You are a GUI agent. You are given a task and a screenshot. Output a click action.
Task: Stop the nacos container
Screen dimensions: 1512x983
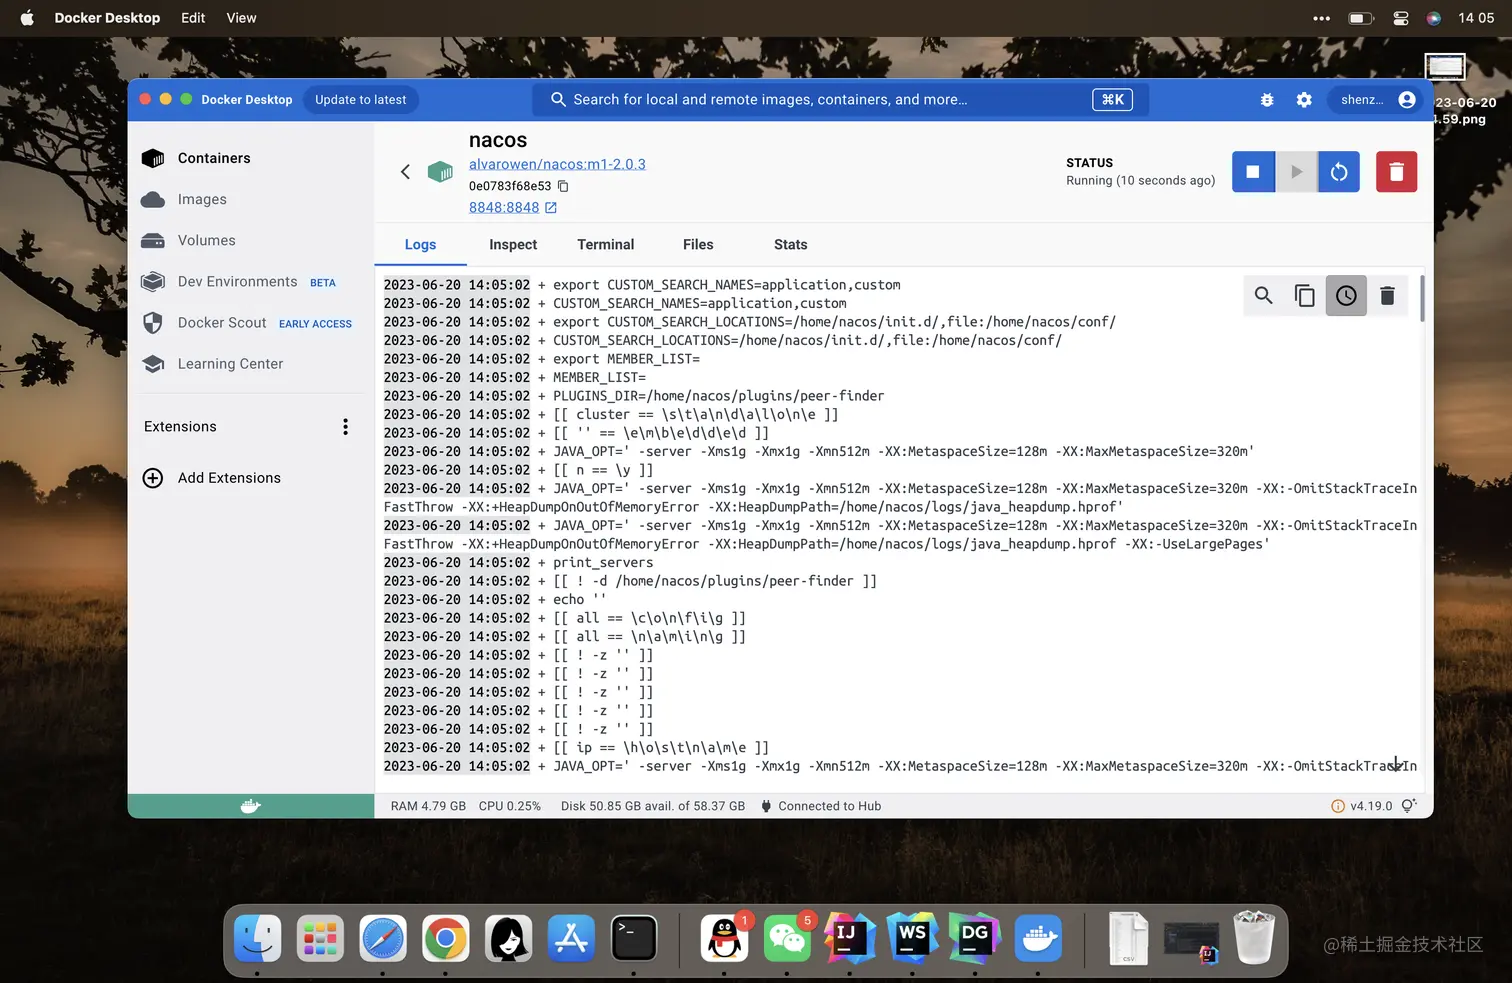click(x=1253, y=172)
